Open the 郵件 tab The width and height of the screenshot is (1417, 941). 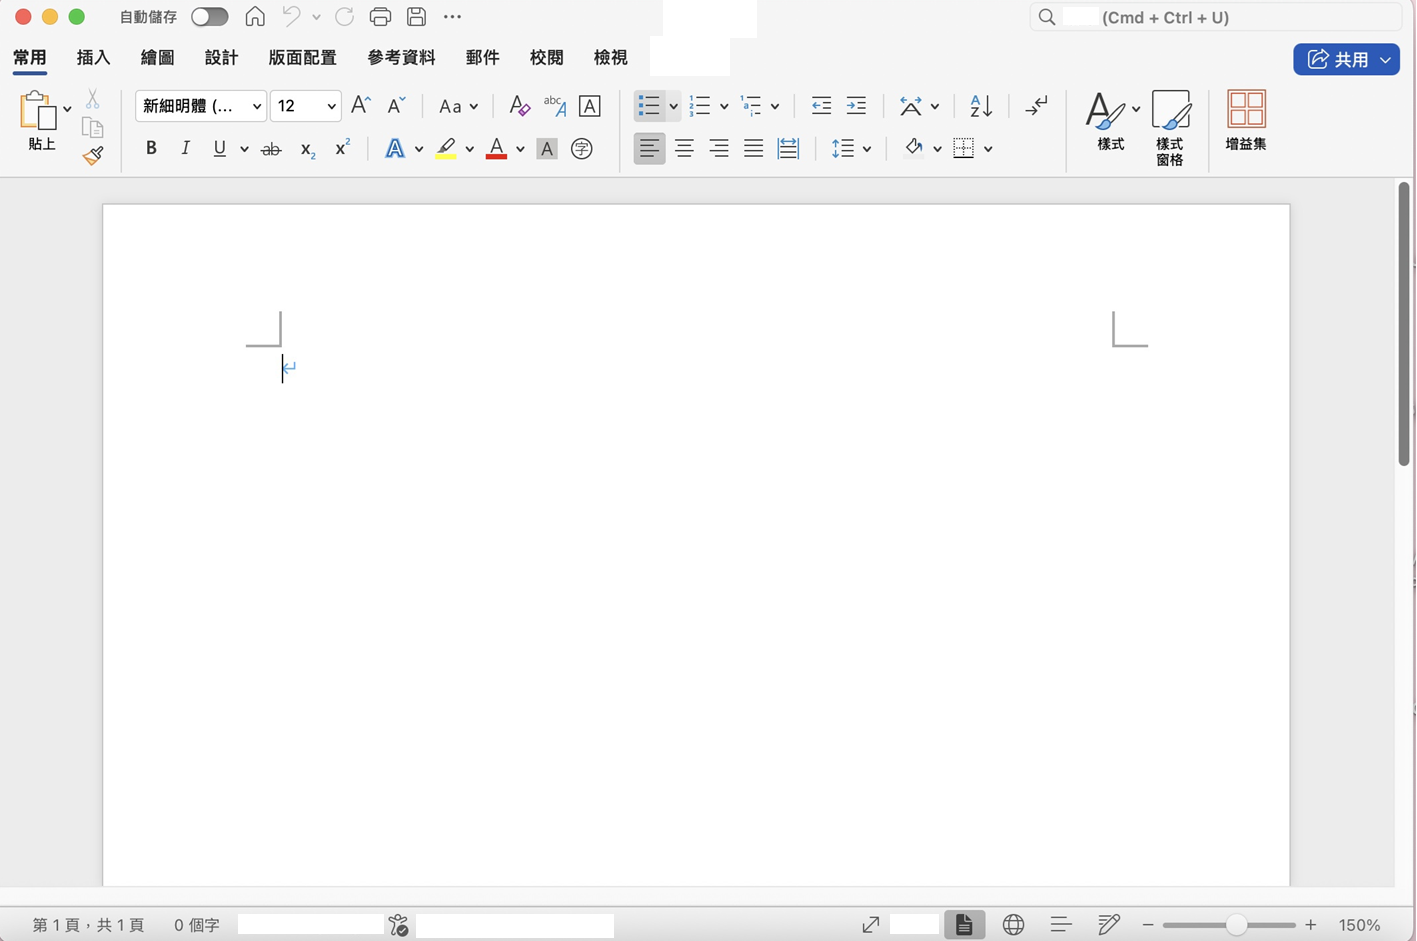483,58
